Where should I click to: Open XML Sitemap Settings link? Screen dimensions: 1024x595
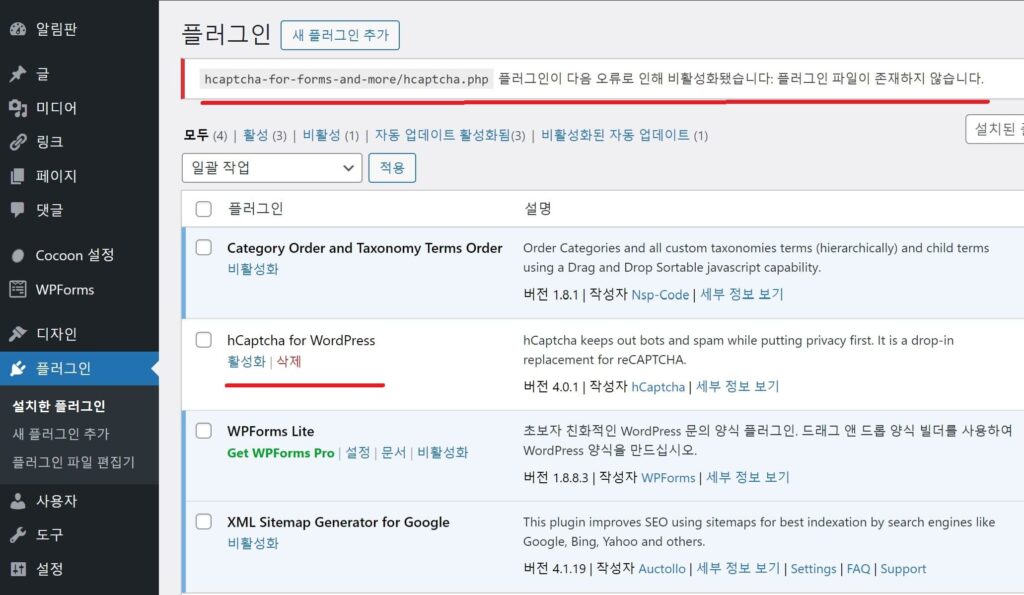813,569
